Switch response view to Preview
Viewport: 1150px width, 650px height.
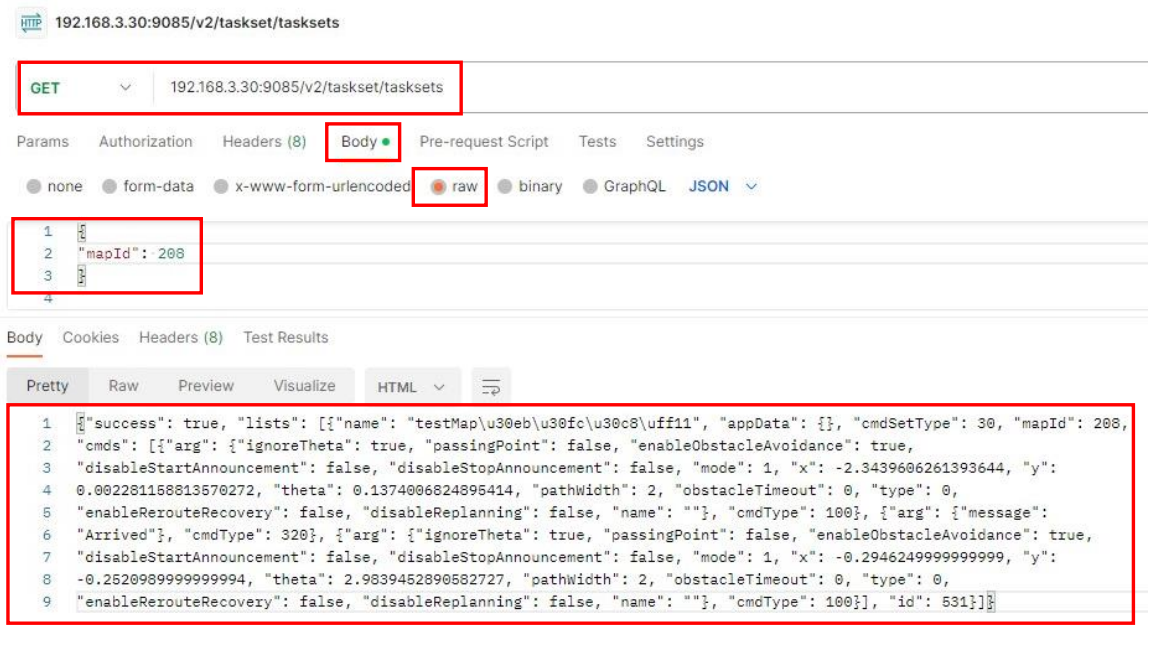[206, 386]
